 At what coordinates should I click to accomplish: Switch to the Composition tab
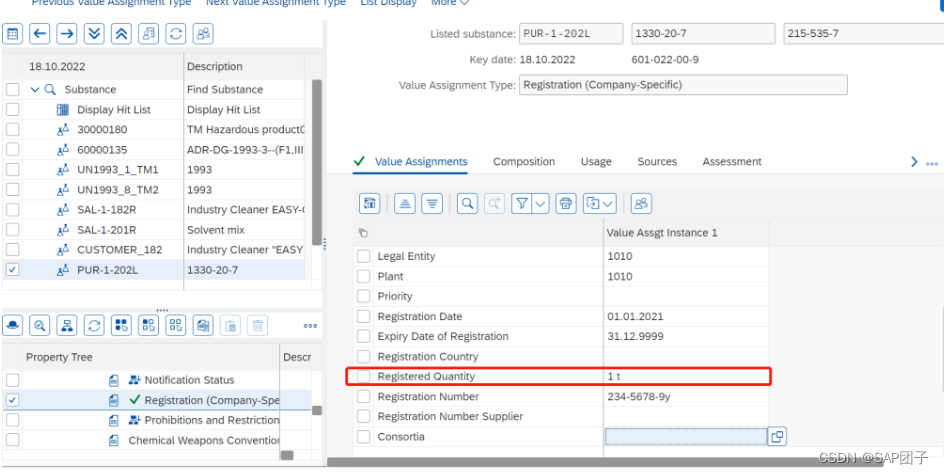click(x=524, y=161)
